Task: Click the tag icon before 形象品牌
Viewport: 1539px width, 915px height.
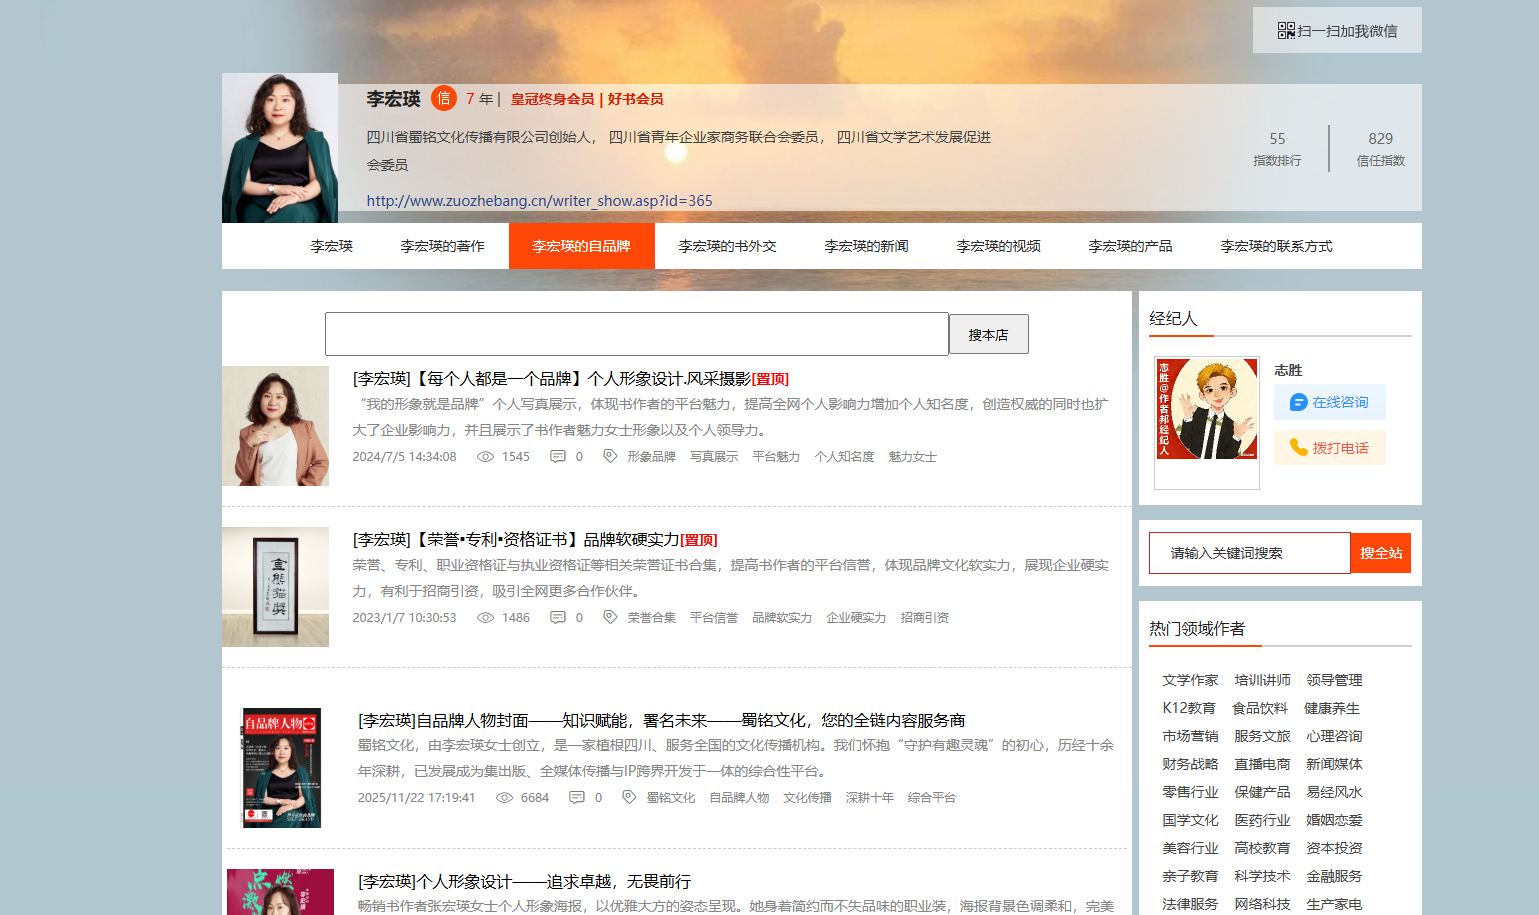Action: pos(610,457)
